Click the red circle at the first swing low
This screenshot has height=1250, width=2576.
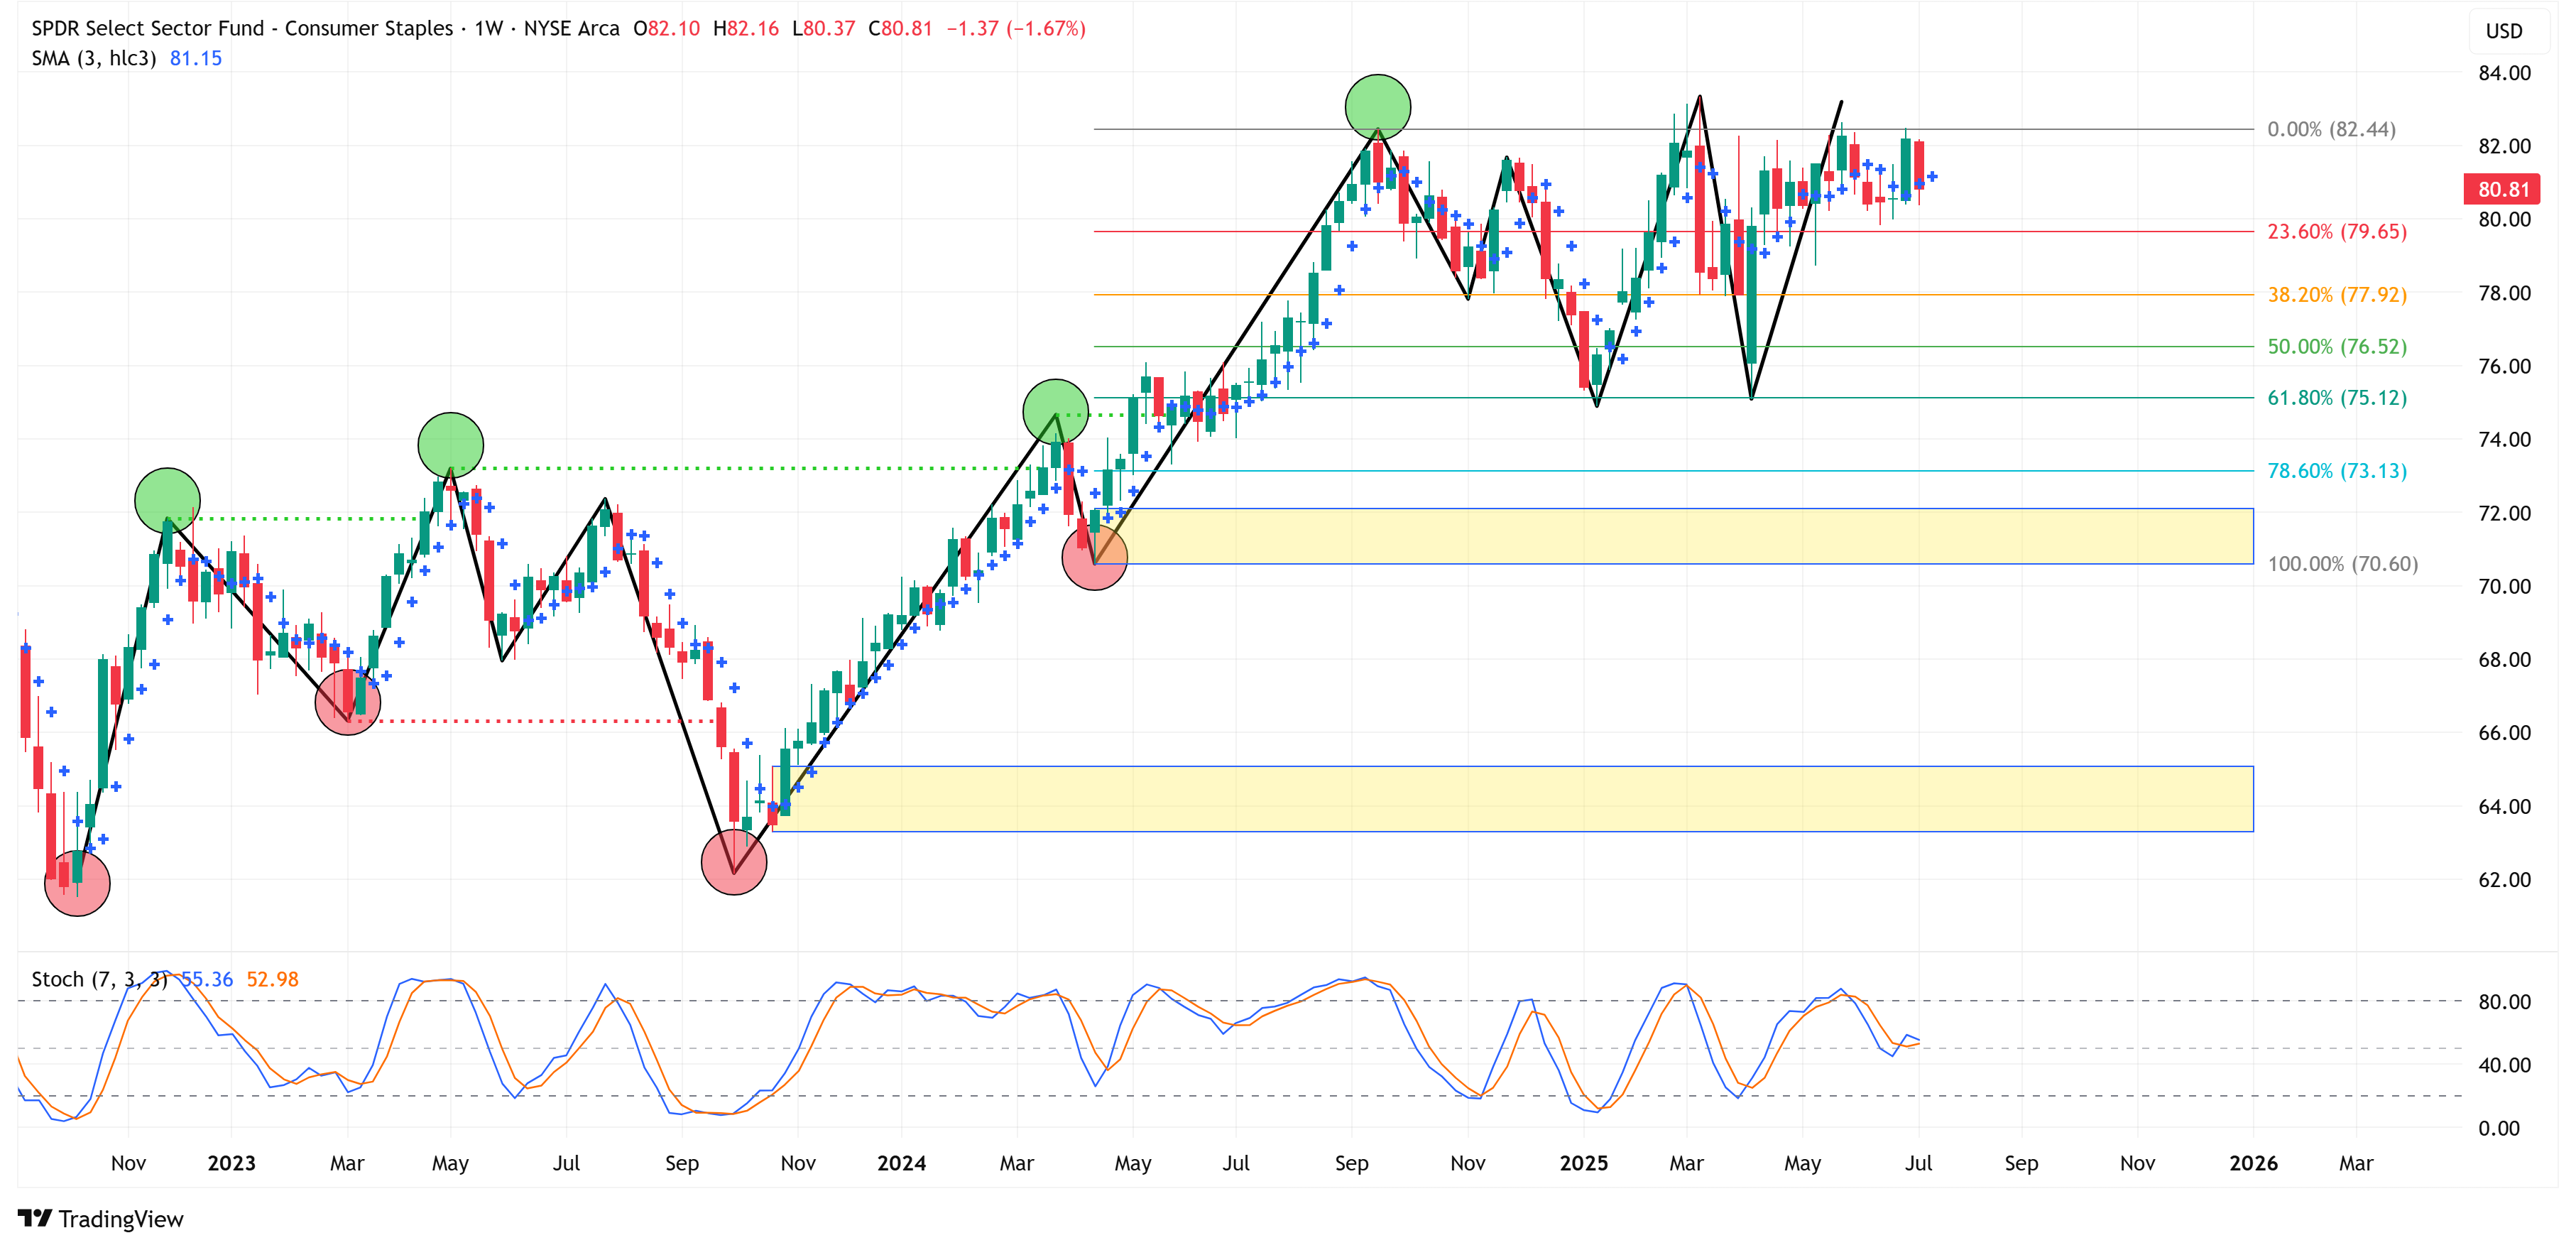click(x=77, y=883)
